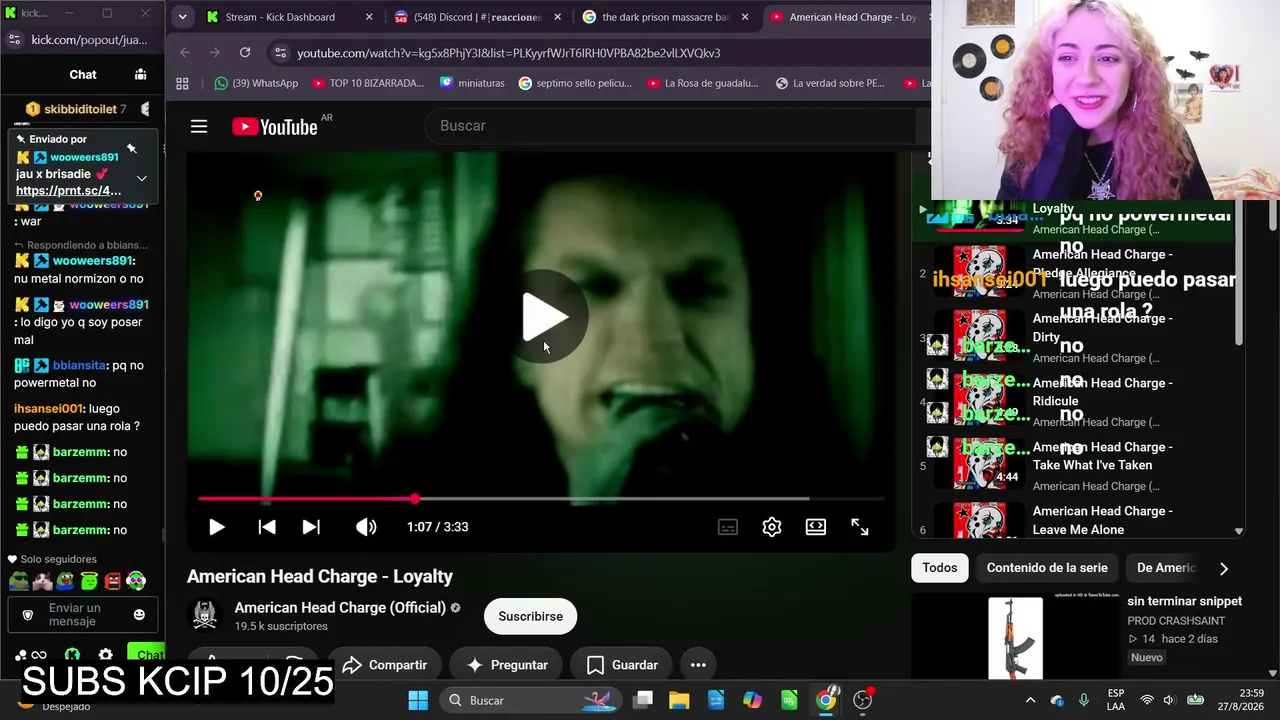Go to the YouTube home logo

coord(275,126)
